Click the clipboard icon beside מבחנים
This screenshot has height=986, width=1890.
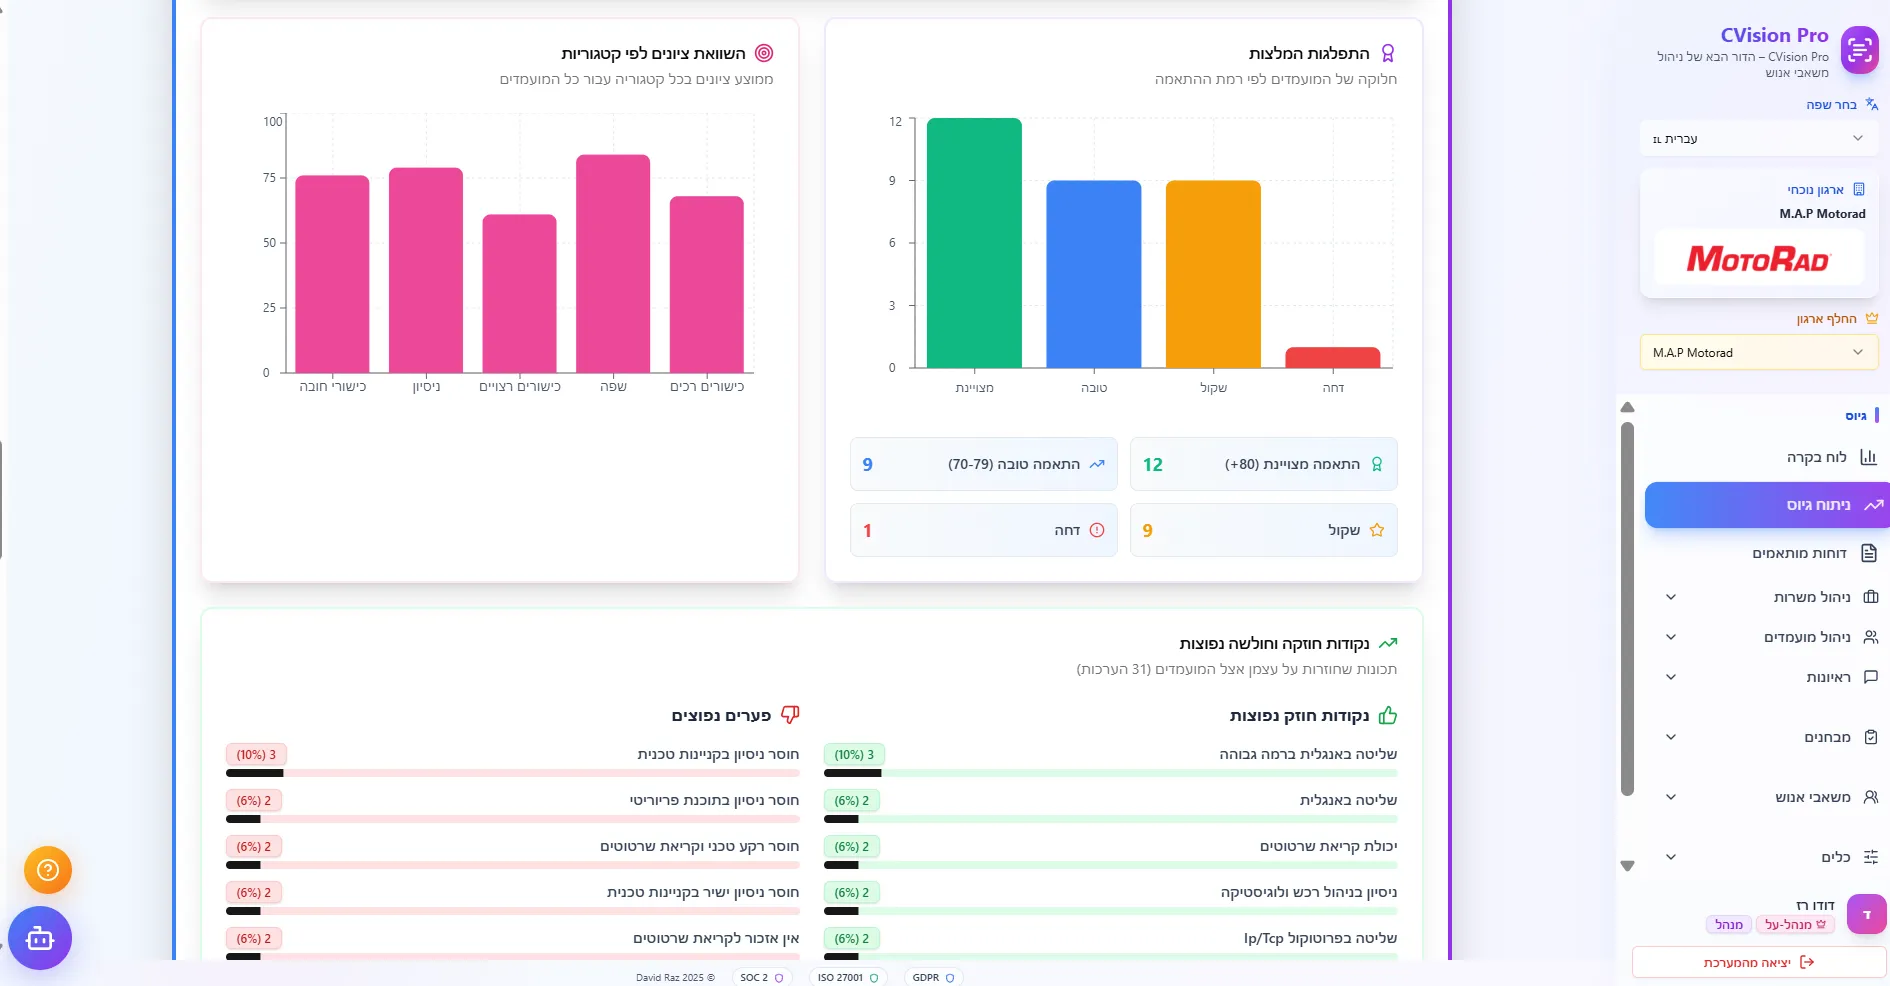click(1871, 737)
